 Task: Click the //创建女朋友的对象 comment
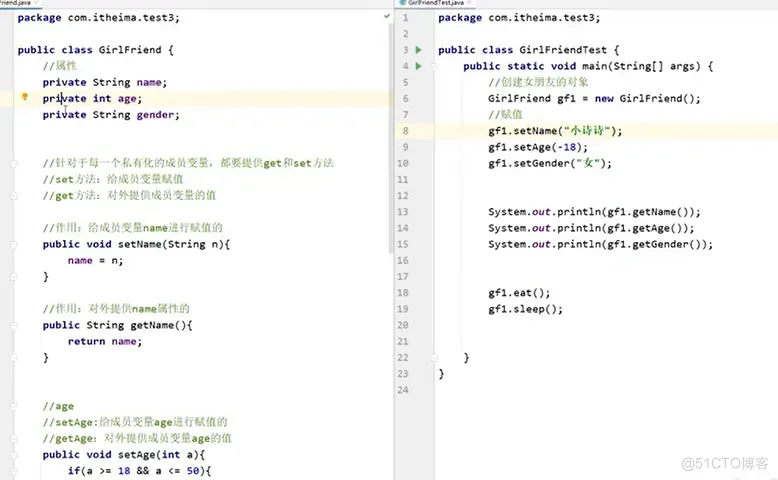click(538, 82)
